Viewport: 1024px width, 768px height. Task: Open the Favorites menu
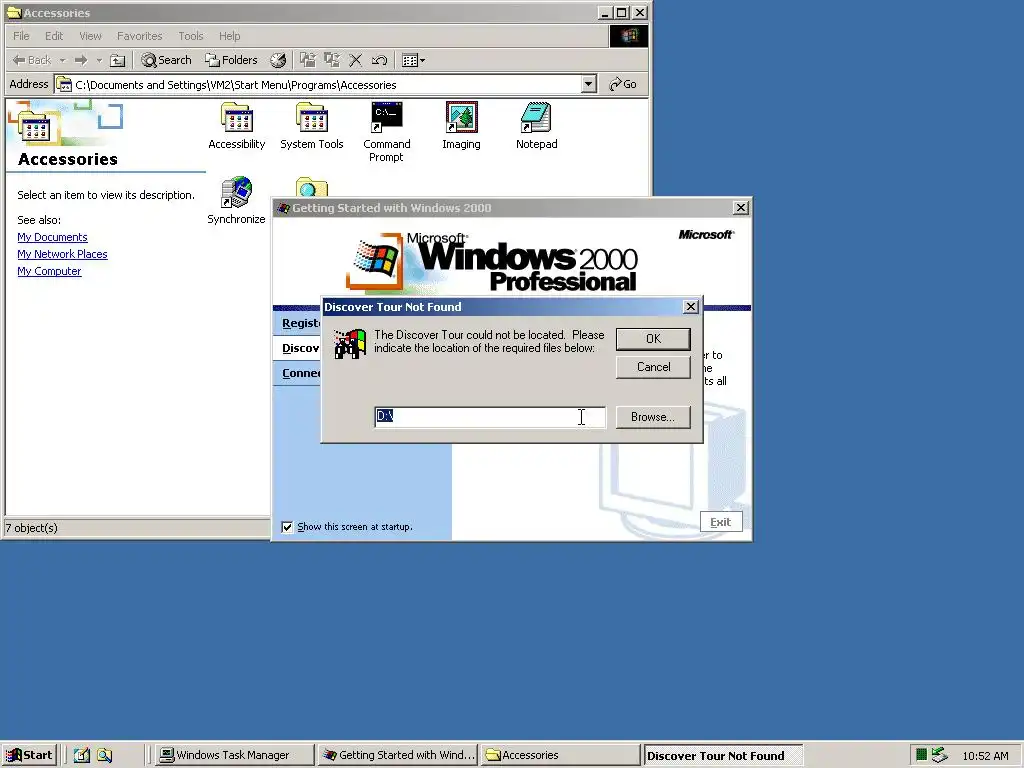click(140, 36)
